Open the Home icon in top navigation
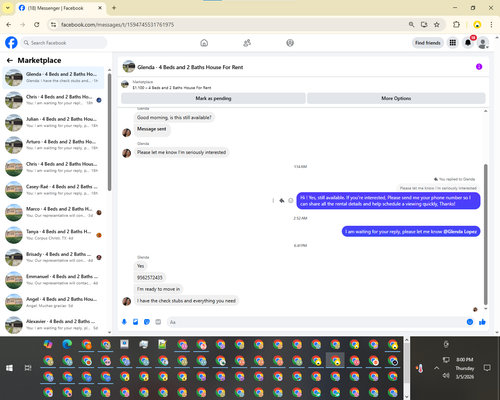500x400 pixels. pos(204,43)
